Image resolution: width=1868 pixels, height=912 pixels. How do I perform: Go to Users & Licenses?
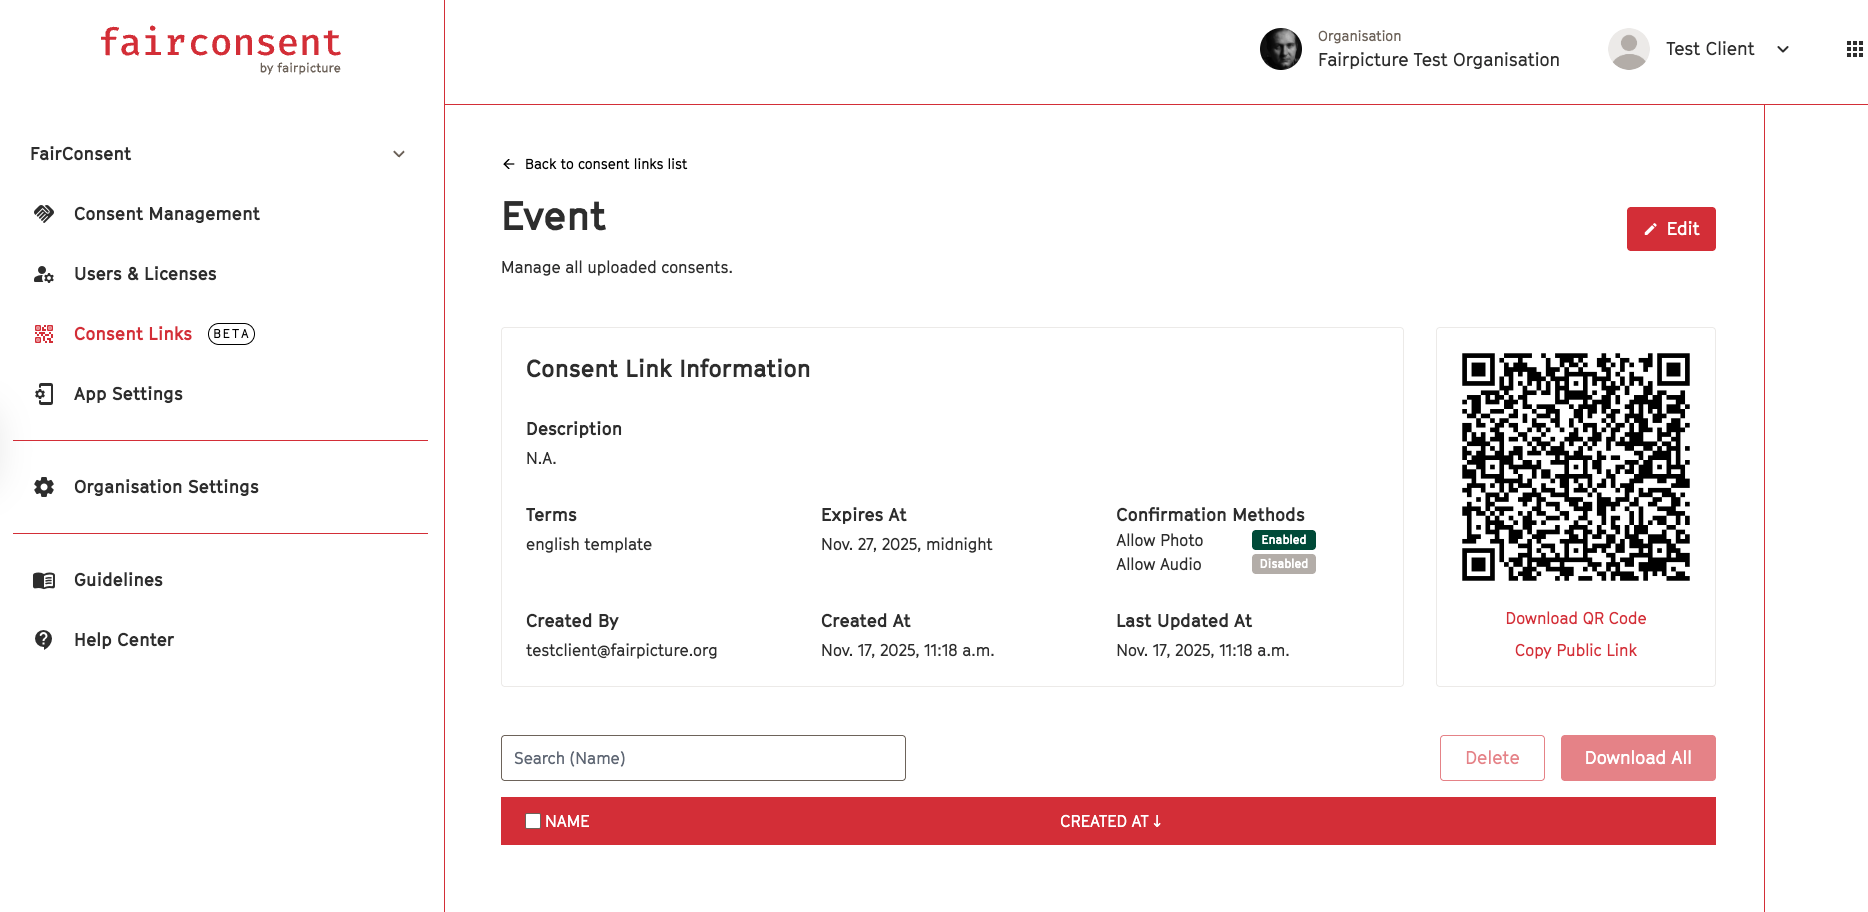coord(145,274)
